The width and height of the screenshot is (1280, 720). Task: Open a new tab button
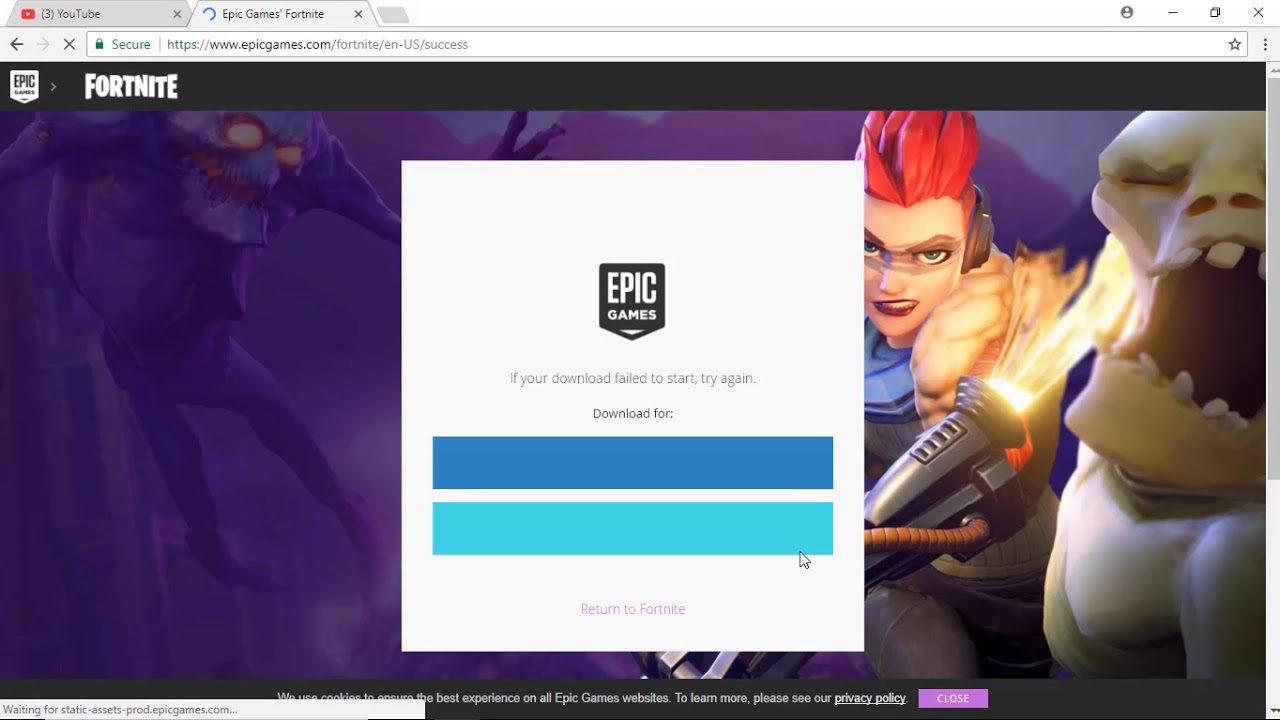[x=393, y=15]
